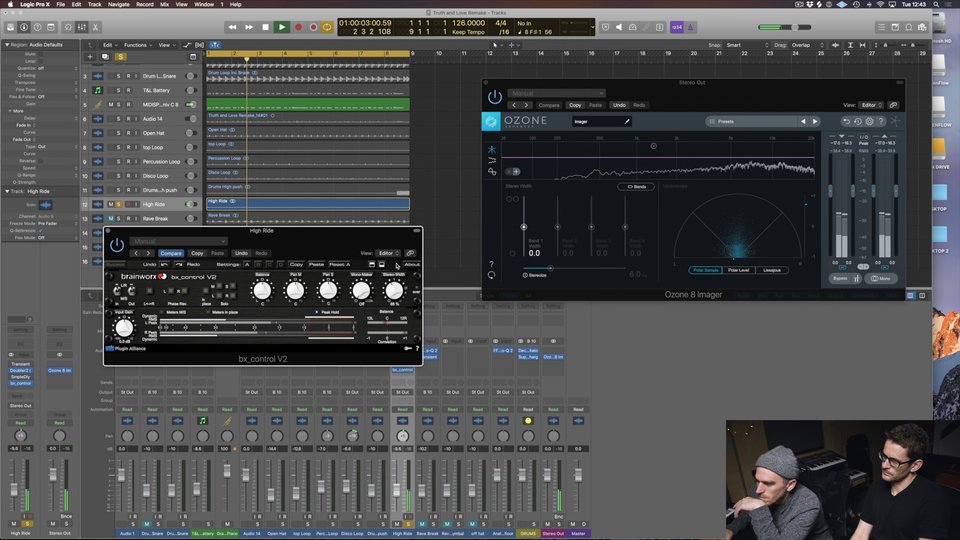
Task: Click Copy in the Ozone plugin header
Action: 575,105
